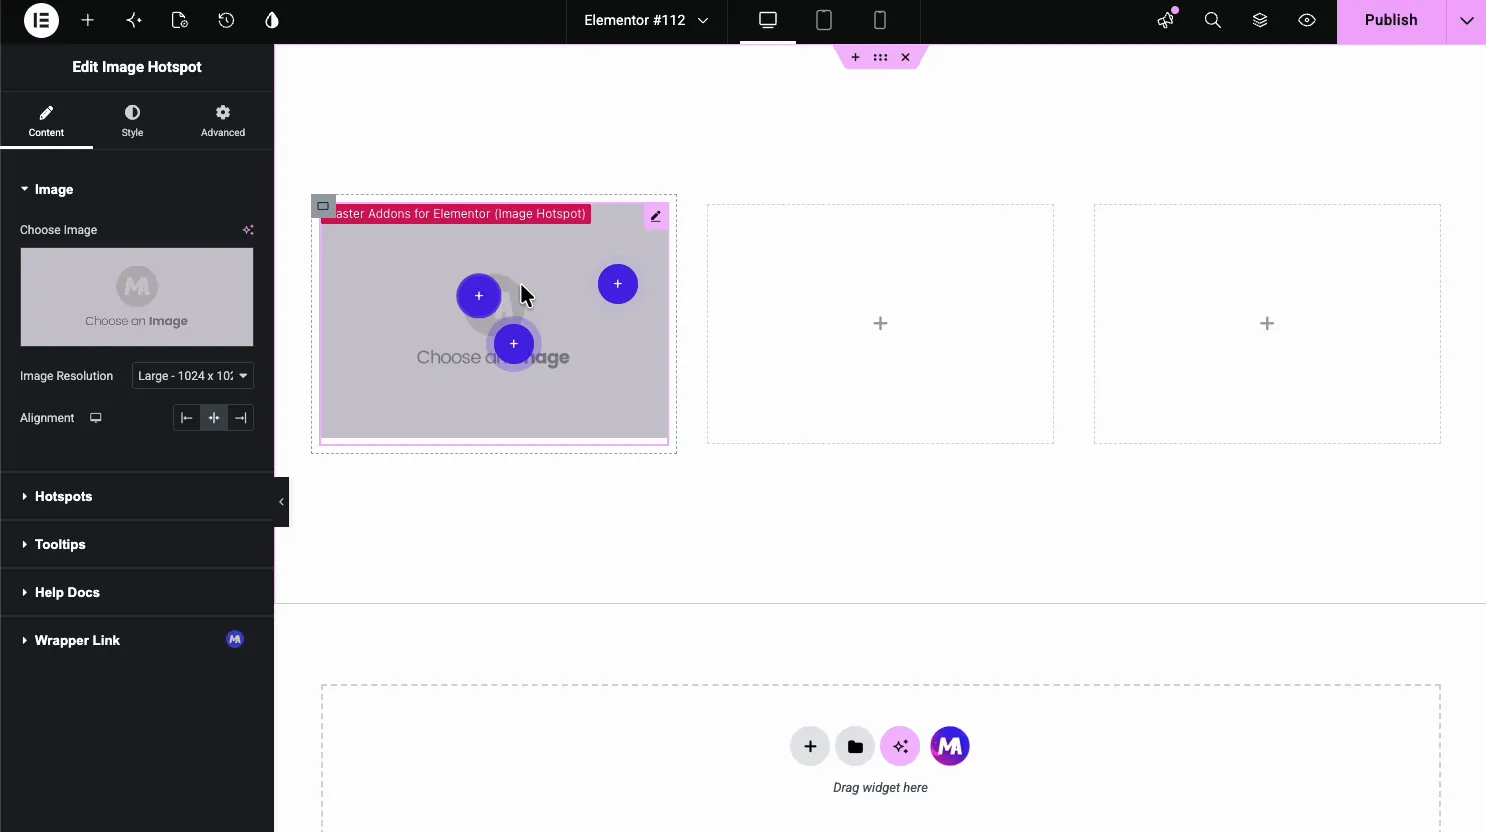The image size is (1486, 832).
Task: Toggle preview changes eye icon
Action: click(x=1307, y=20)
